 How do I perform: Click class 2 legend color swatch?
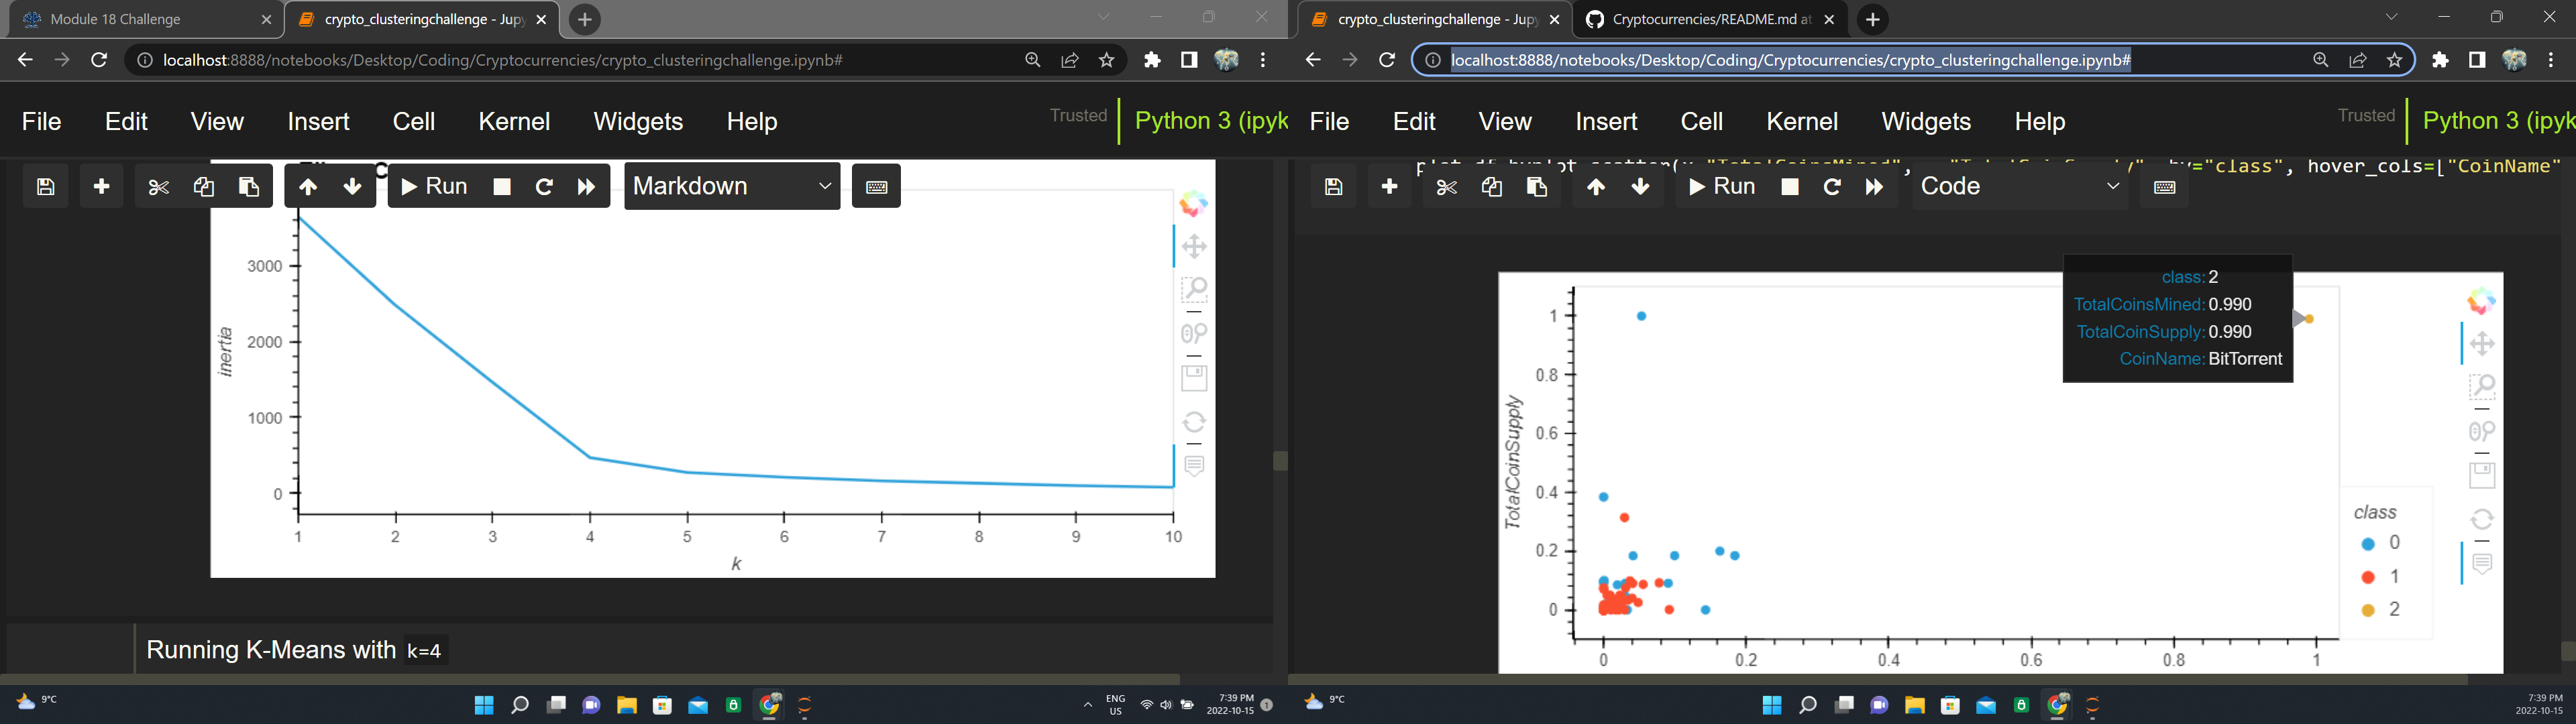2367,610
